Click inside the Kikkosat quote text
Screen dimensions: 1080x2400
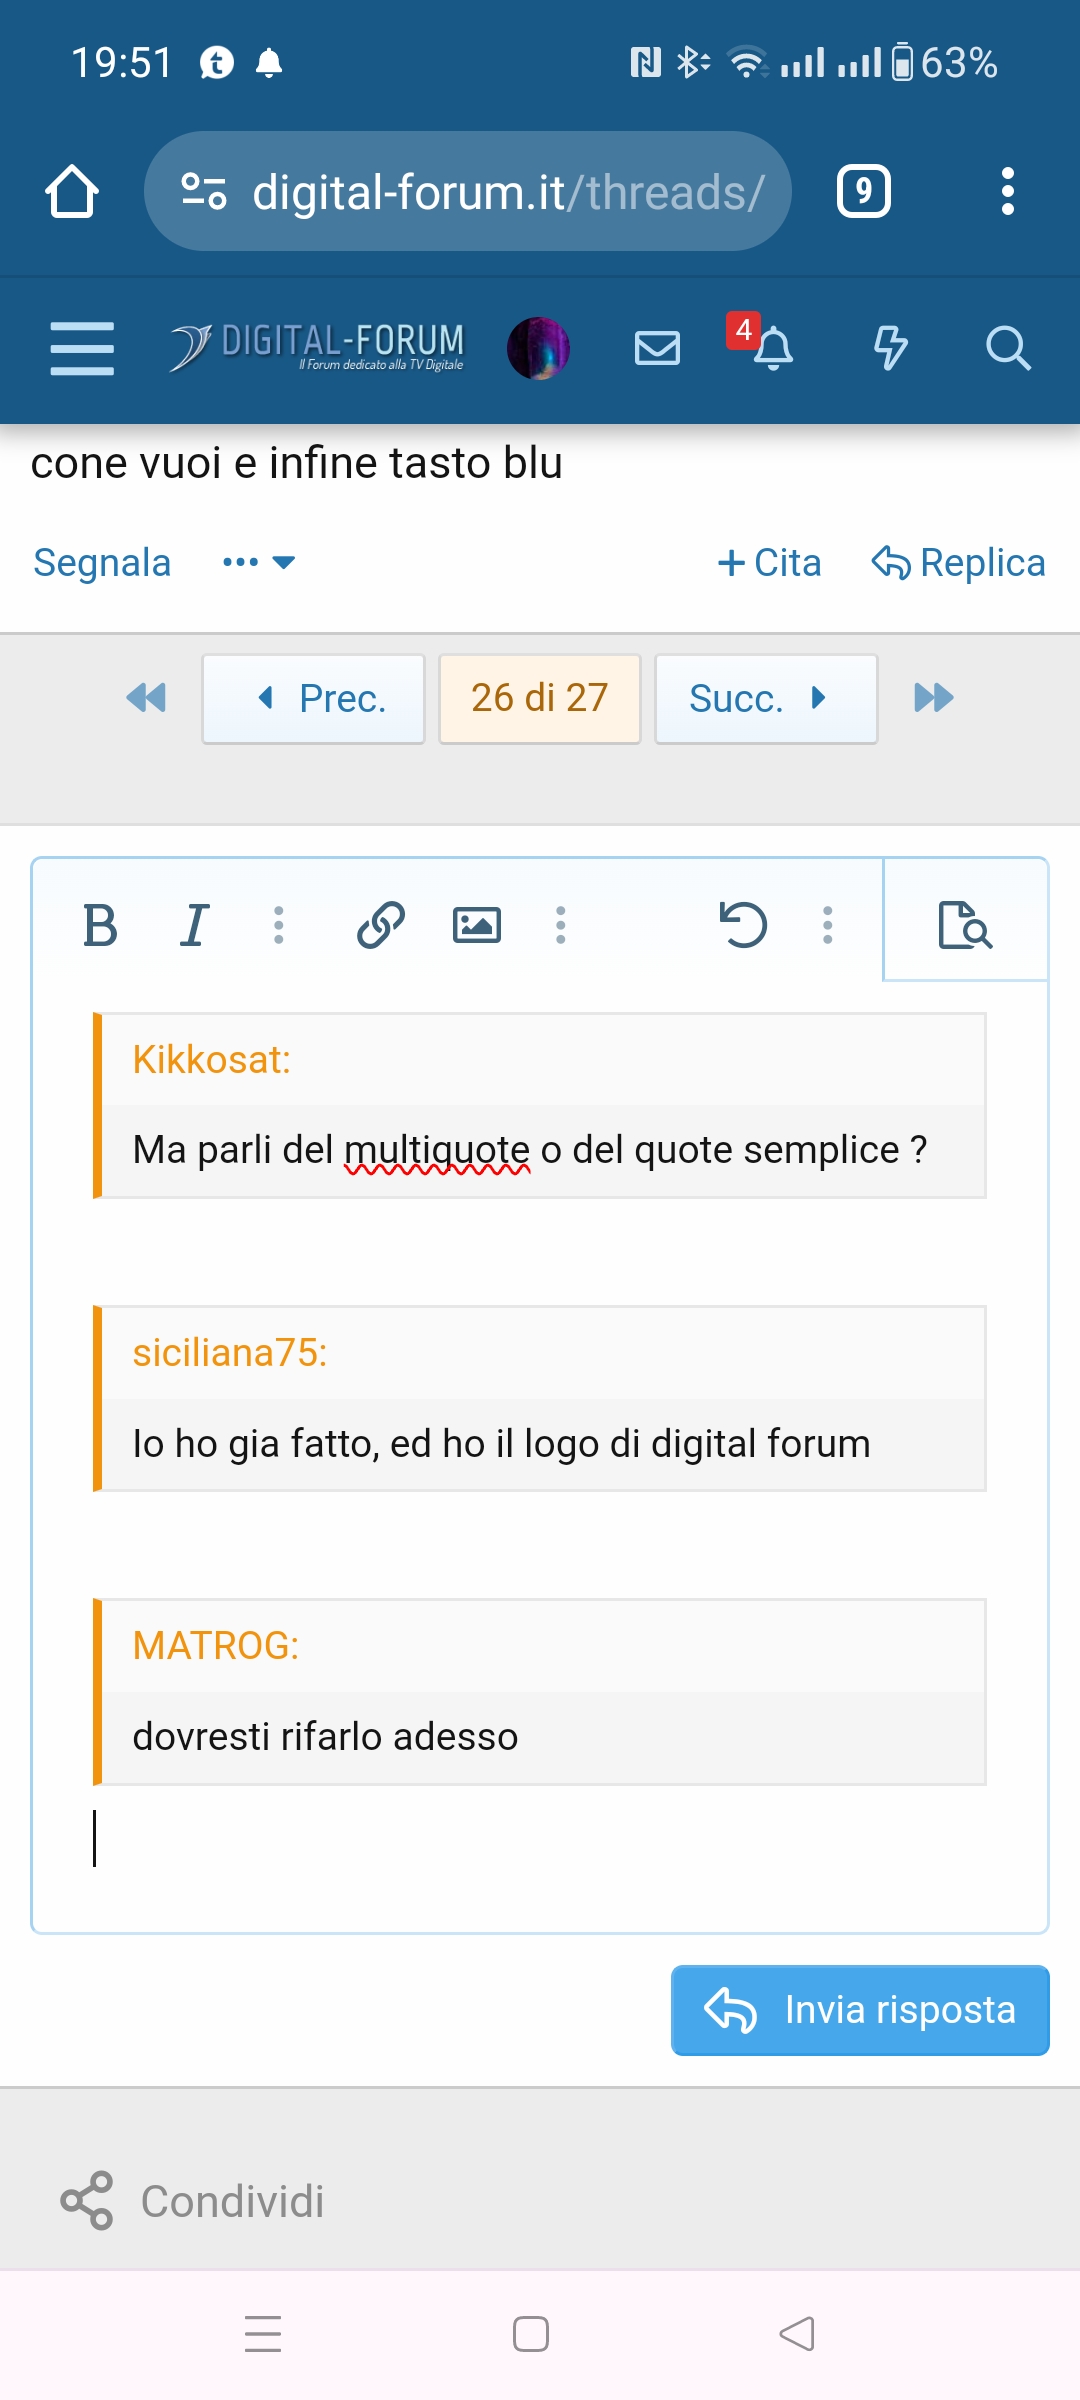(x=530, y=1150)
